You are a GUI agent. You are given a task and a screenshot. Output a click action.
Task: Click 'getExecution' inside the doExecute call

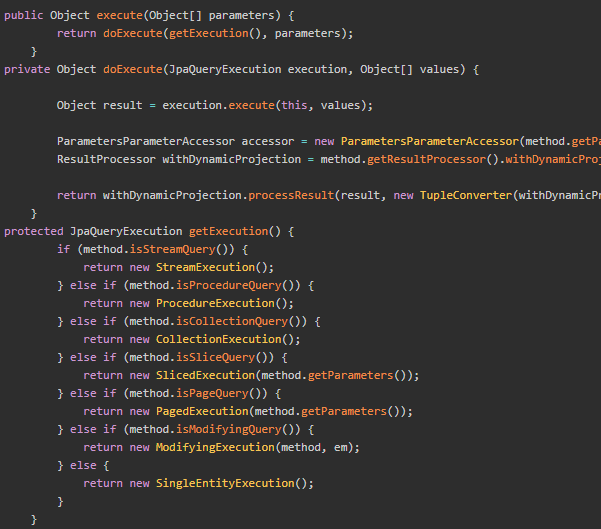pyautogui.click(x=209, y=33)
